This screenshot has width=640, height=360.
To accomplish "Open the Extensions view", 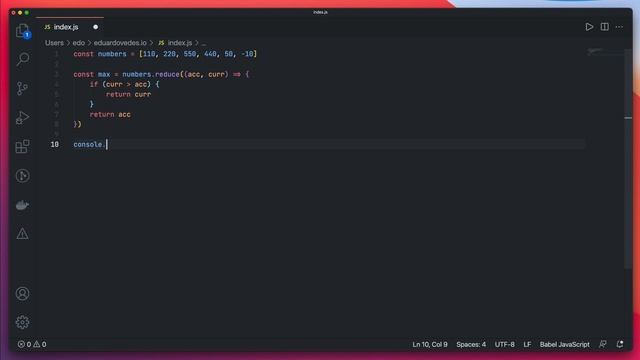I will (22, 147).
